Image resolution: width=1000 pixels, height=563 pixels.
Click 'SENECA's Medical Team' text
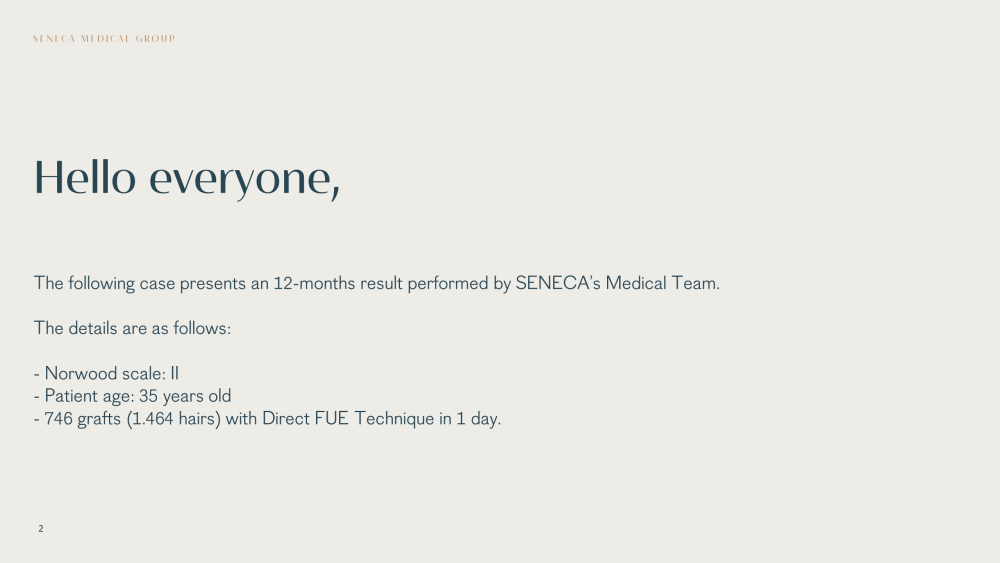pos(615,283)
